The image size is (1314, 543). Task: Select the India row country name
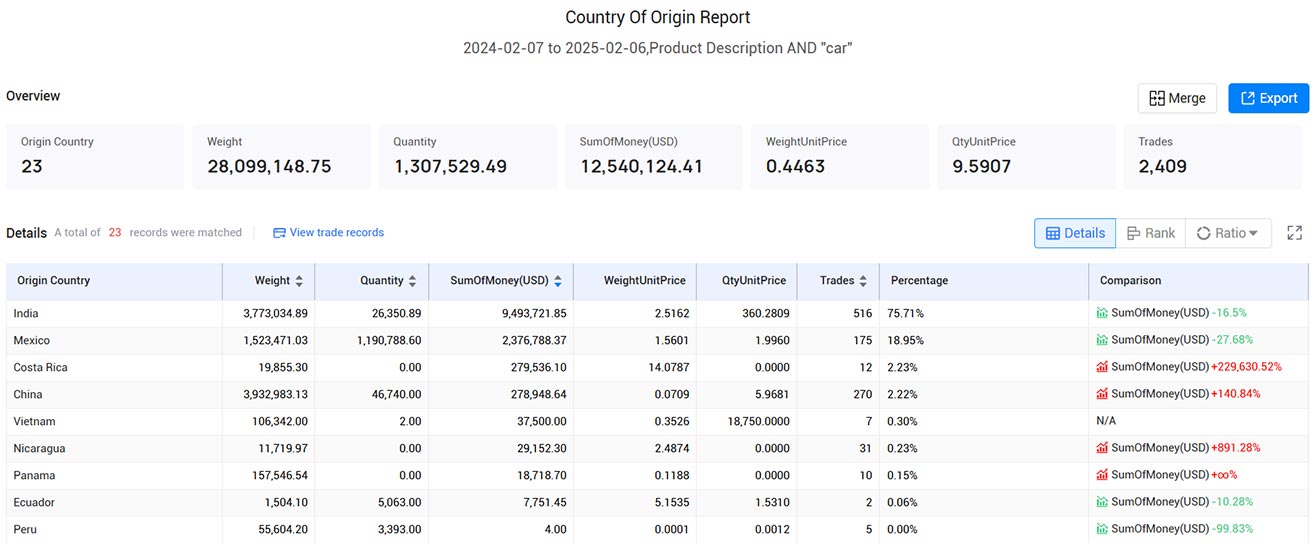click(26, 313)
